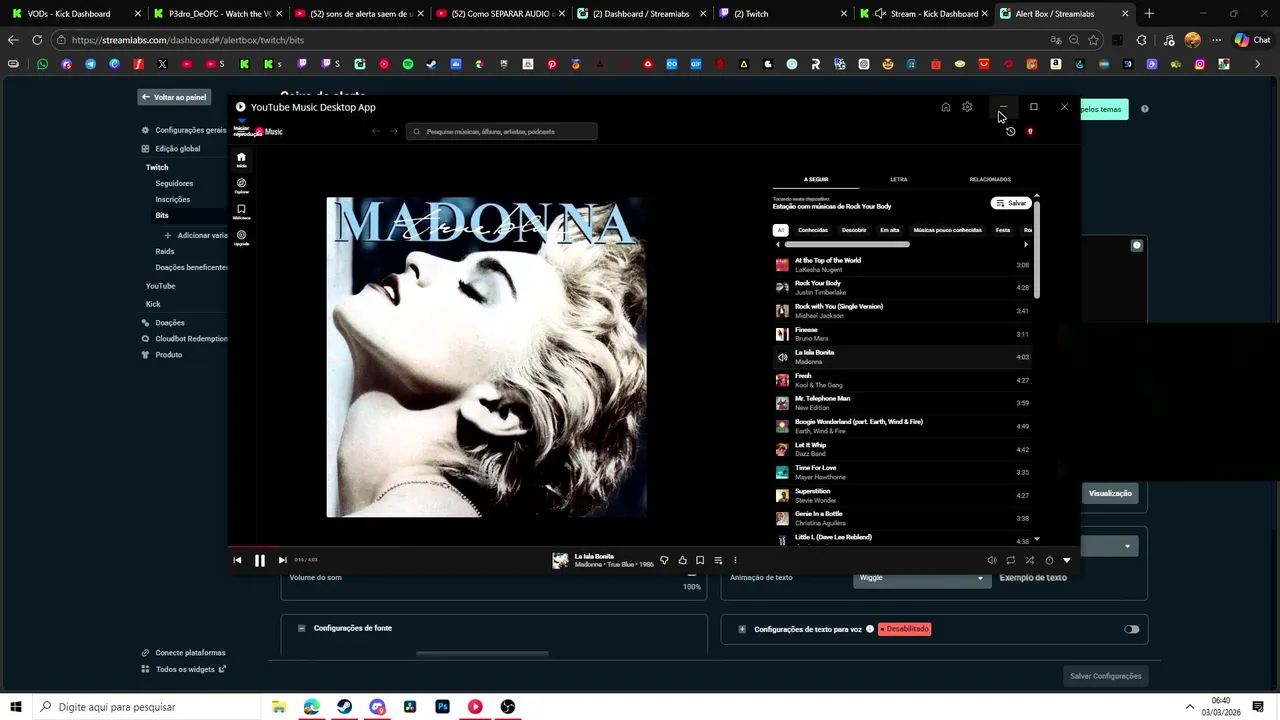Screen dimensions: 1280x720
Task: Click the song progress bar
Action: (x=654, y=547)
